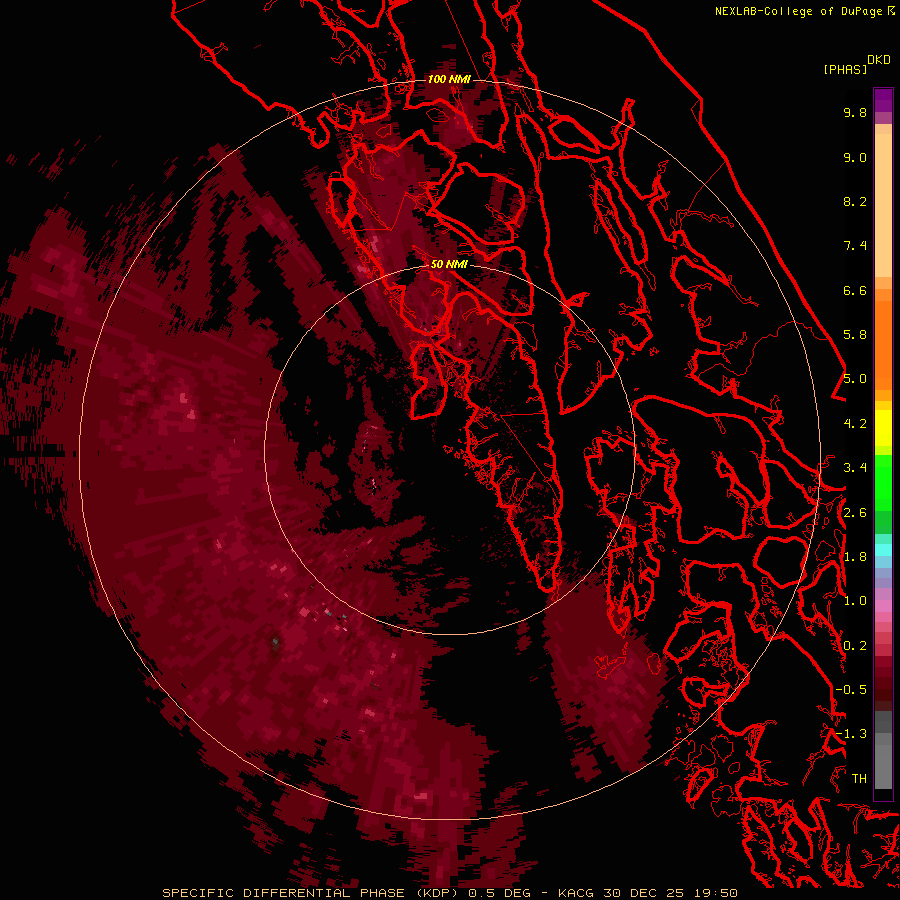The height and width of the screenshot is (900, 900).
Task: Pick the pink color bar segment
Action: [883, 605]
